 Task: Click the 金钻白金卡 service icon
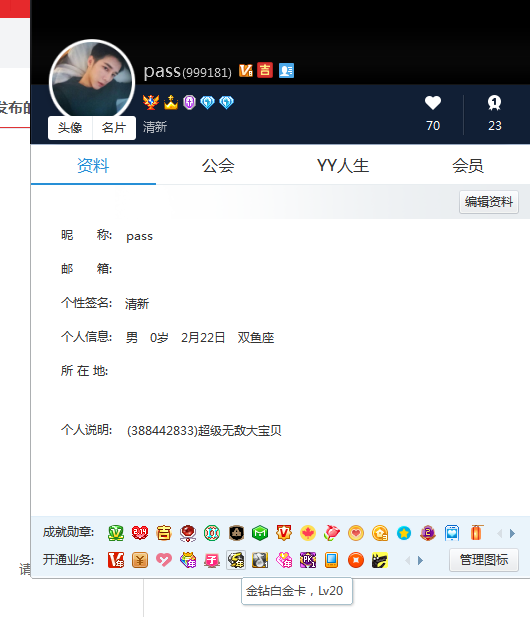[236, 560]
